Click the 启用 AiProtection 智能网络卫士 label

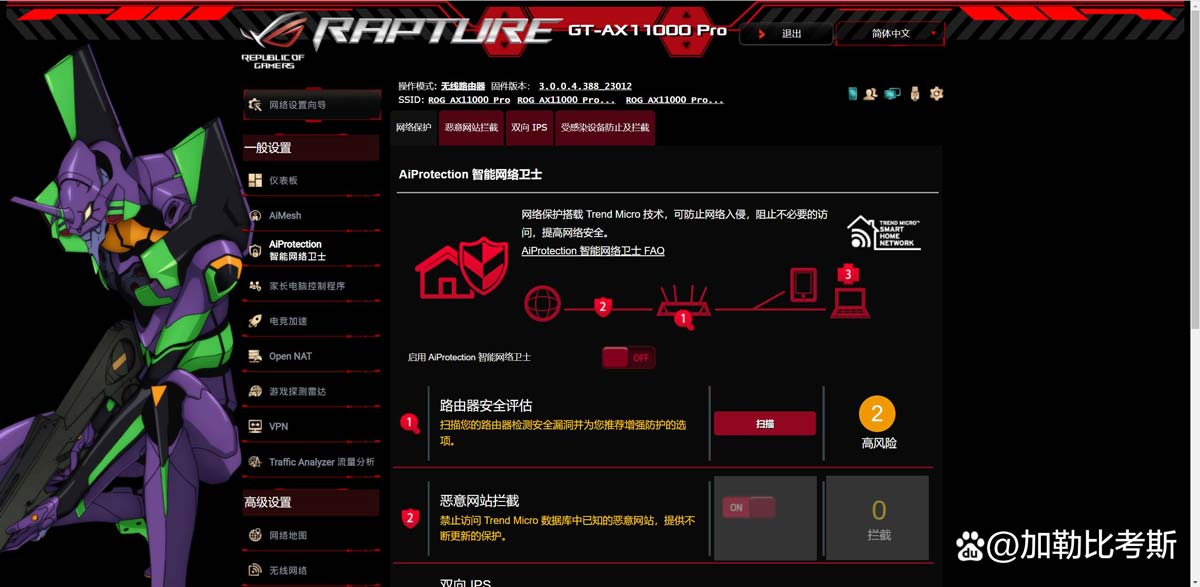[469, 357]
